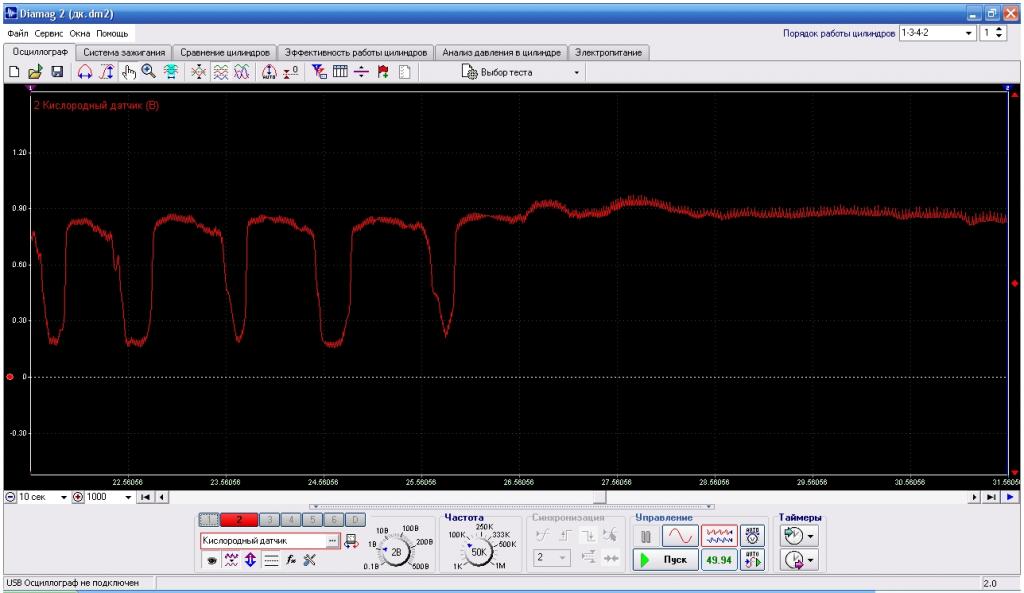Image resolution: width=1024 pixels, height=593 pixels.
Task: Toggle separated channel waveforms view
Action: coord(221,72)
